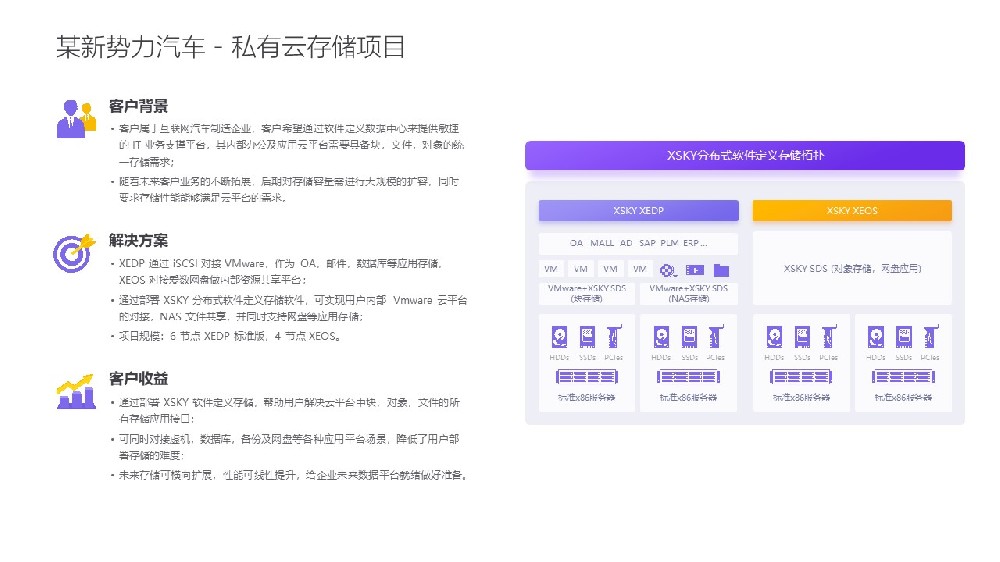Select the film reel icon beside the VM boxes

tap(669, 270)
